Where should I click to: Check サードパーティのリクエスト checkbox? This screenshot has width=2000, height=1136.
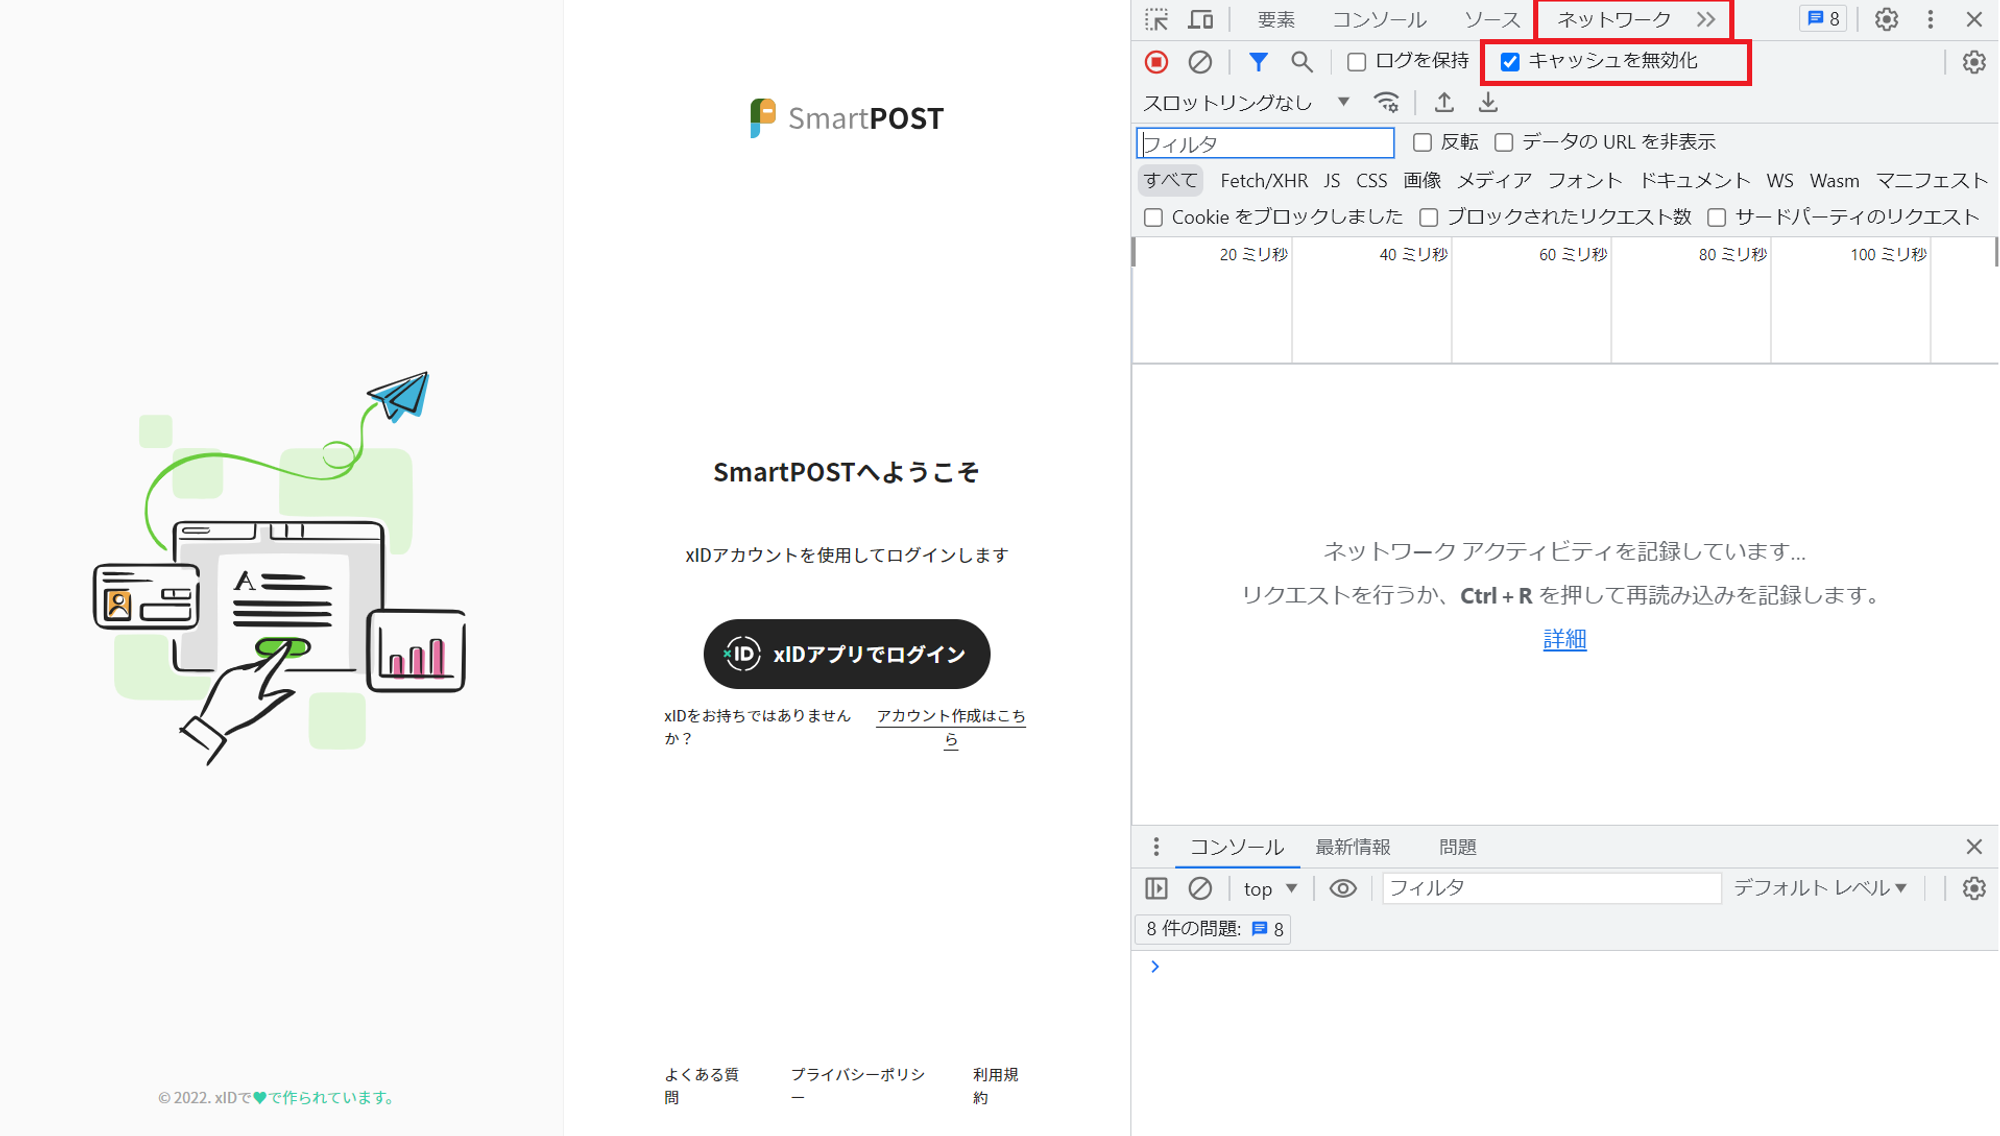1717,217
